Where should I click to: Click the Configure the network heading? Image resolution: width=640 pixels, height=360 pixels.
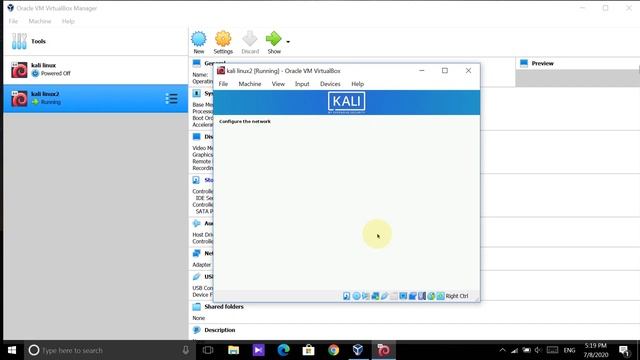click(244, 121)
